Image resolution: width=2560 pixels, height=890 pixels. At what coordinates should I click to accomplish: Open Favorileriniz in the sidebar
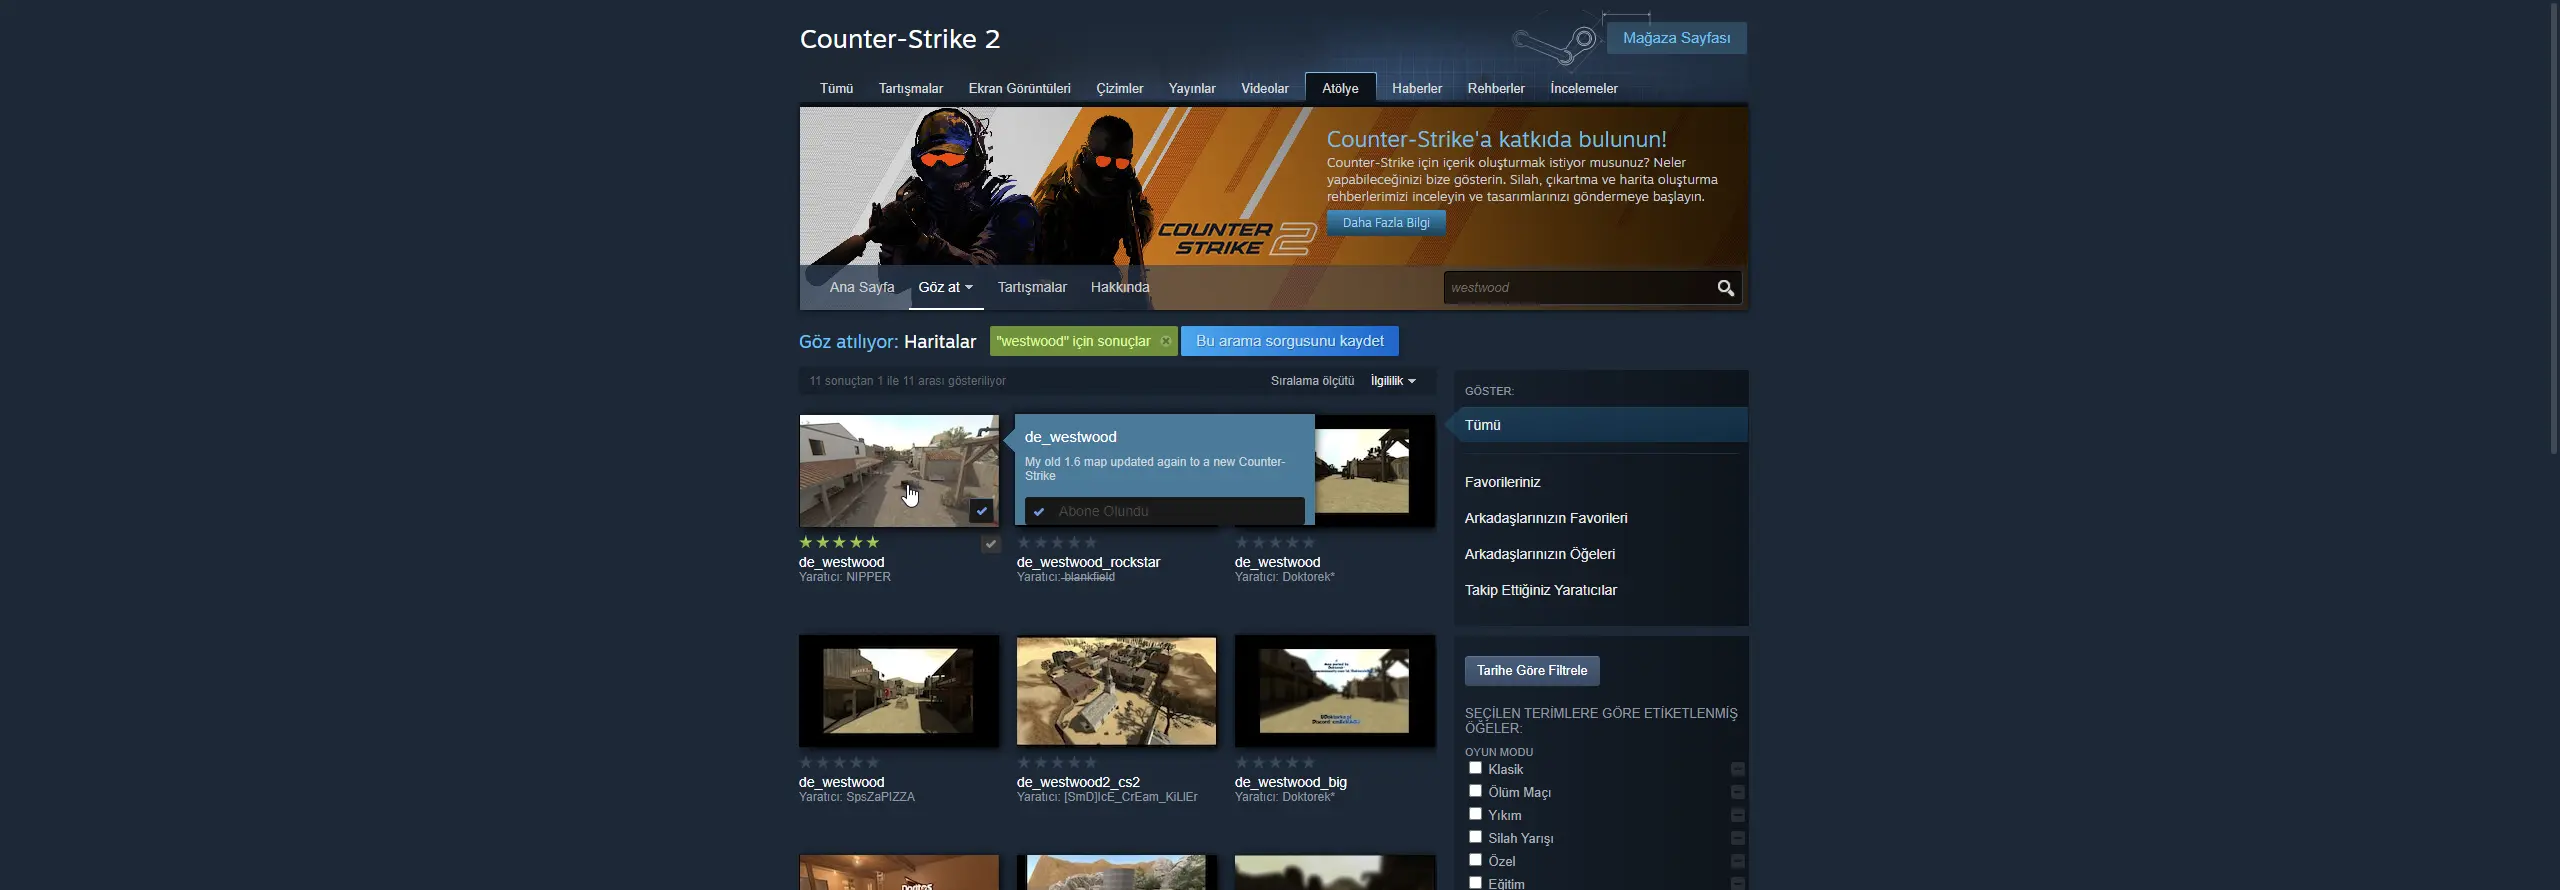tap(1502, 482)
